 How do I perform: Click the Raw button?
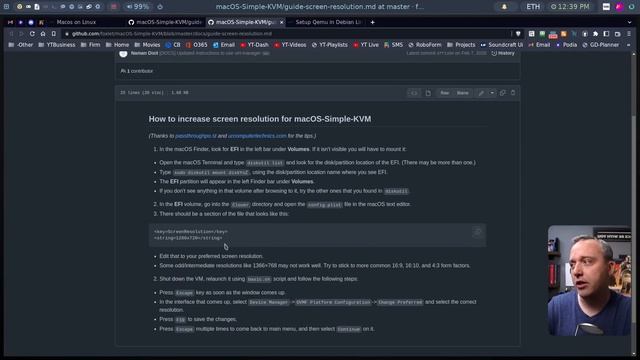(x=444, y=93)
